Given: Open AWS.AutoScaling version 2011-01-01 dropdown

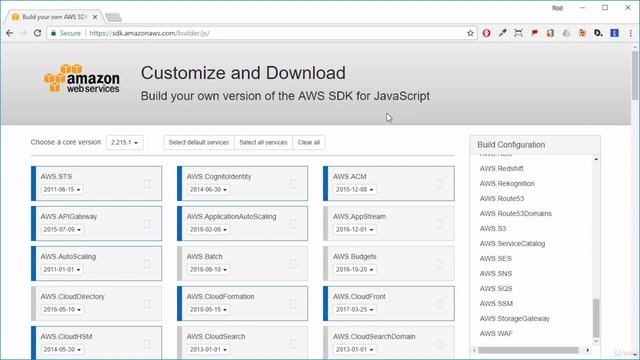Looking at the screenshot, I should tap(62, 270).
